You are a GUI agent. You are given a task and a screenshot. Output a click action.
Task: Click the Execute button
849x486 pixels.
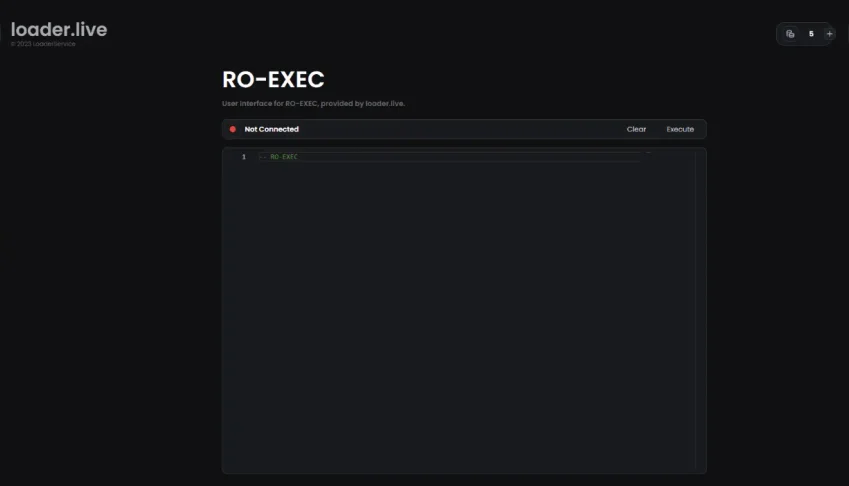pyautogui.click(x=680, y=129)
